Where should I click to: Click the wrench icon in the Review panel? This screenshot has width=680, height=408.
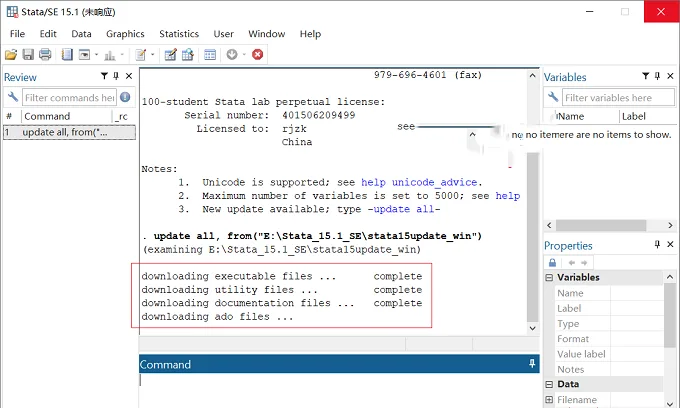pyautogui.click(x=13, y=97)
